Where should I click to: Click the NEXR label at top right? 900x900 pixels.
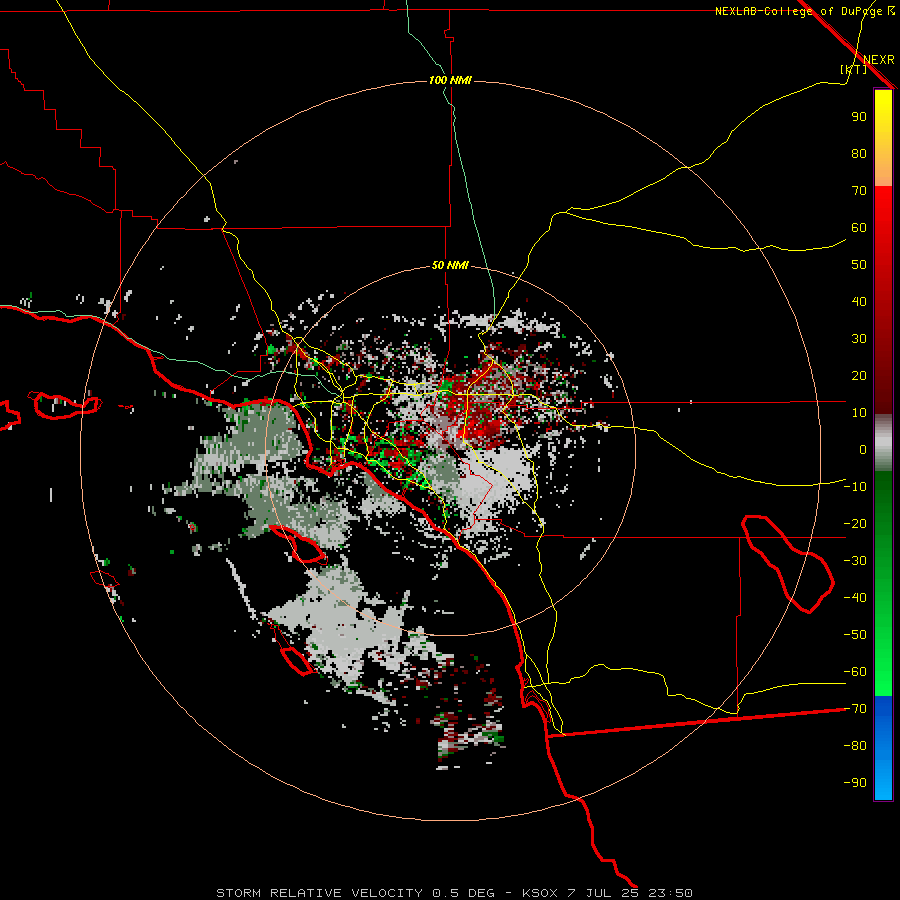point(879,60)
